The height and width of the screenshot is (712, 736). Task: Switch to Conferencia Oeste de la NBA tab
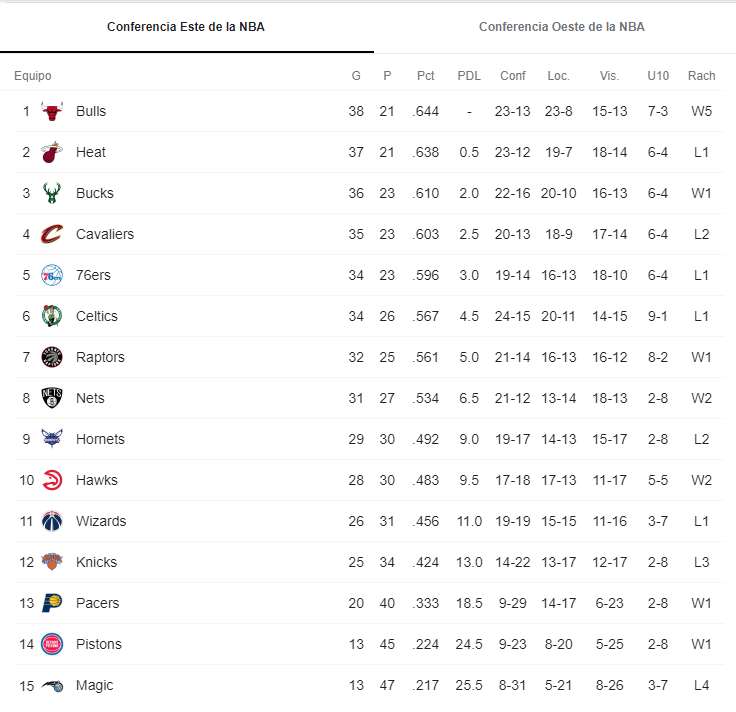click(x=561, y=27)
